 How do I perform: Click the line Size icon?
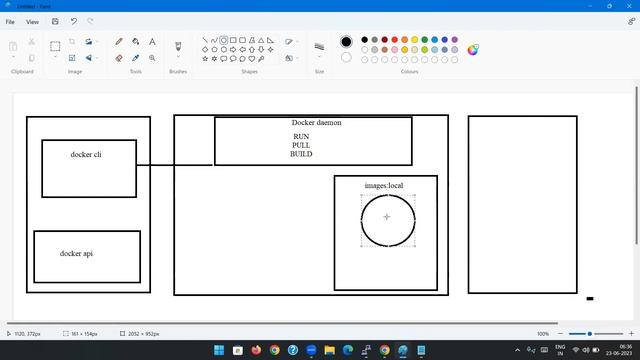[319, 47]
